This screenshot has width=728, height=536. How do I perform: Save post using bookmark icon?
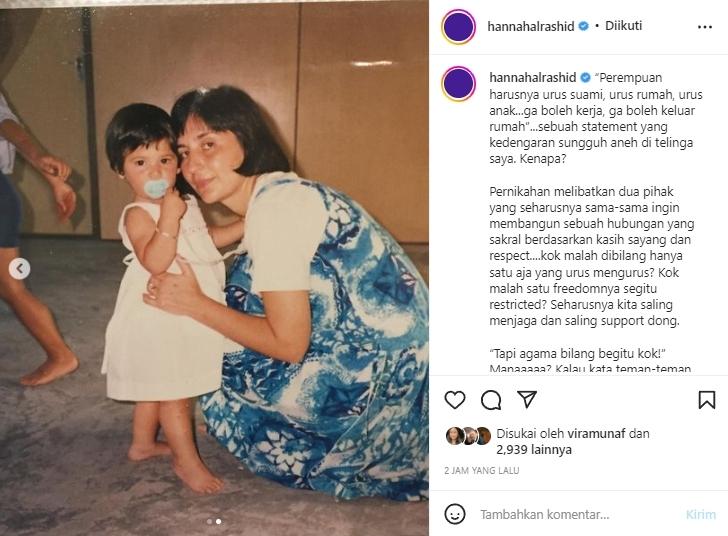707,400
